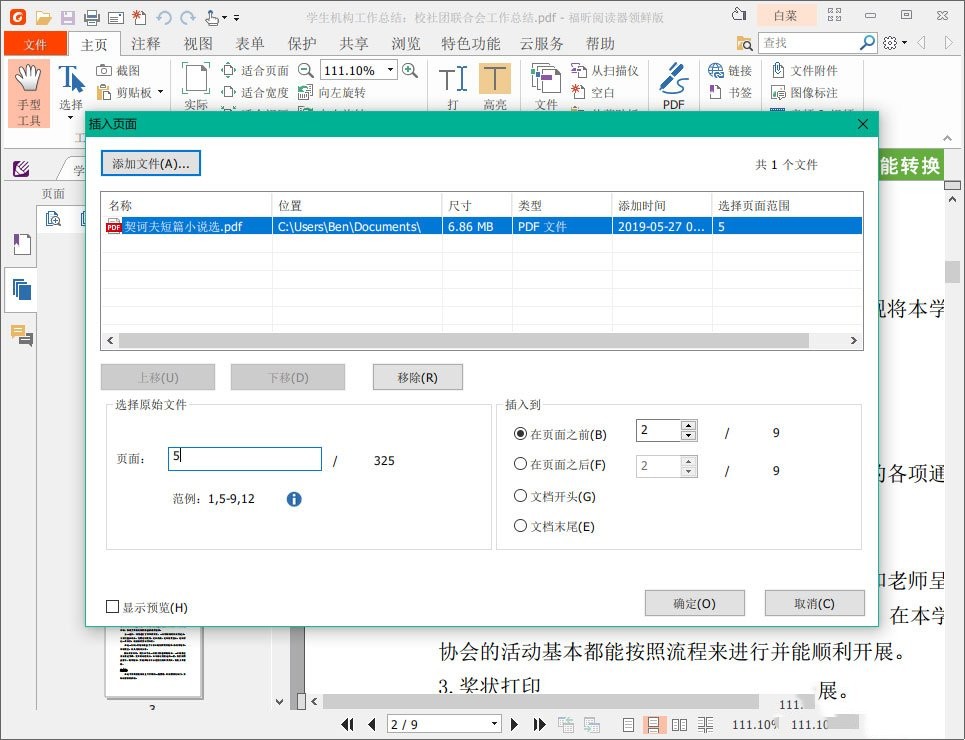Open the zoom percentage dropdown
Viewport: 965px width, 740px height.
click(390, 70)
